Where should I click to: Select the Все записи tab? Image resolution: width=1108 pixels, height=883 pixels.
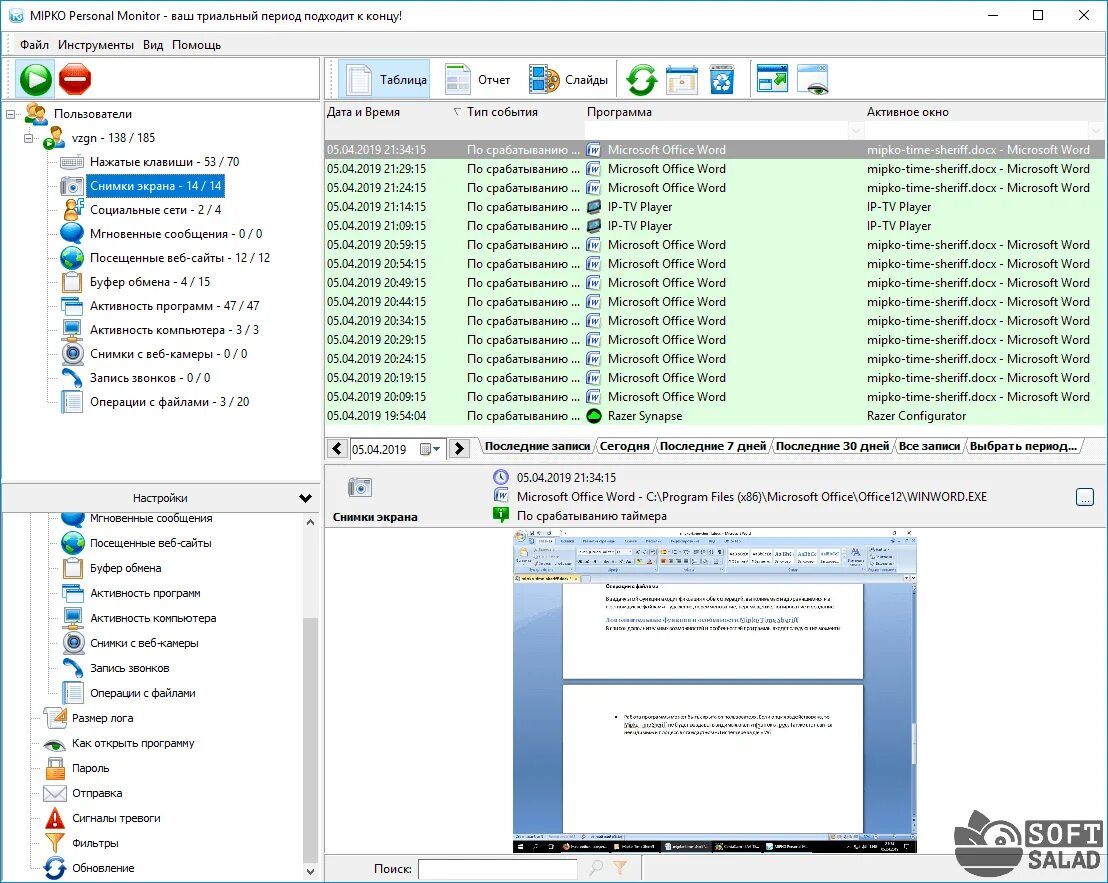[x=929, y=446]
